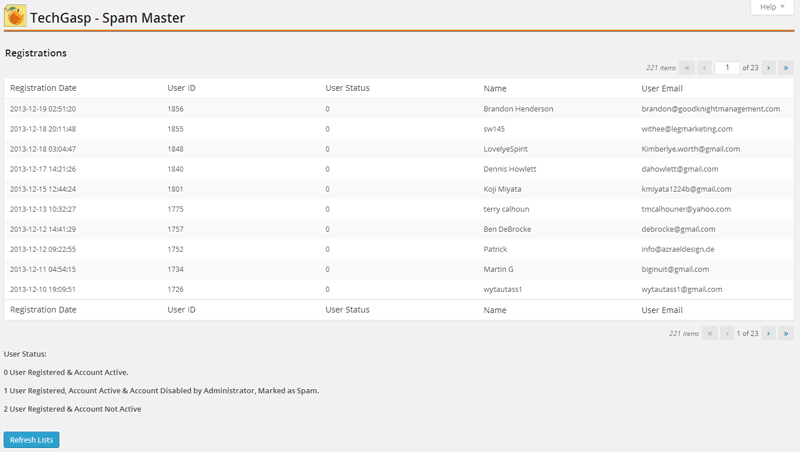Click the User Status column header
This screenshot has height=452, width=800.
pos(347,88)
